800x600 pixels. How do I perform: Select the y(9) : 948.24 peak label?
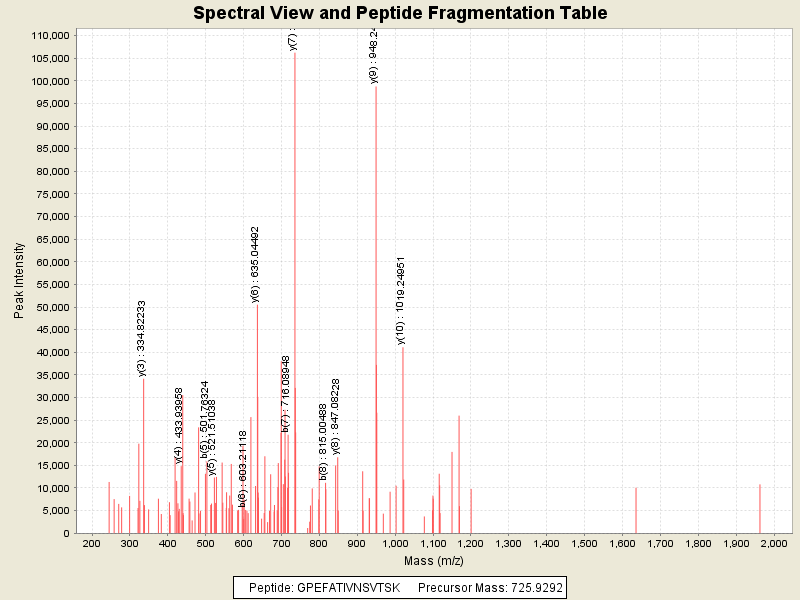point(374,55)
